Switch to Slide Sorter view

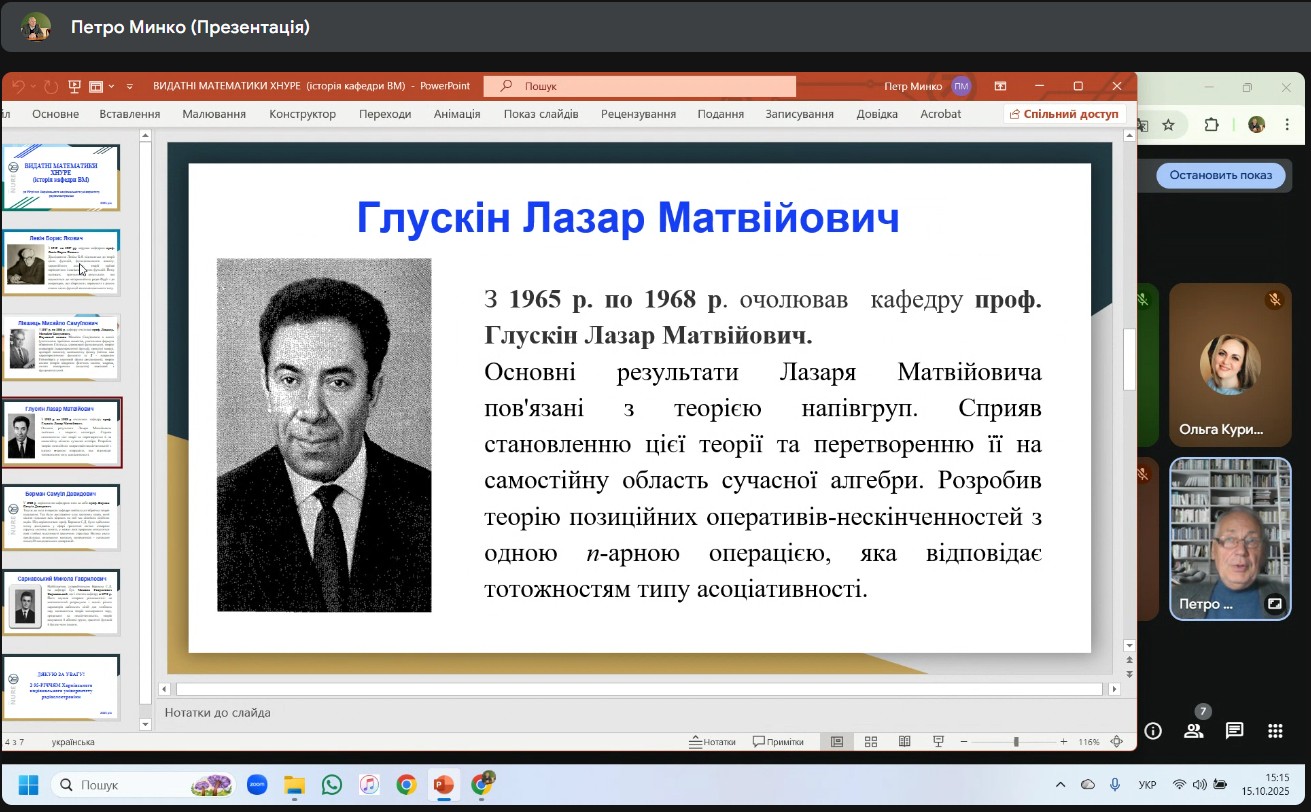871,742
